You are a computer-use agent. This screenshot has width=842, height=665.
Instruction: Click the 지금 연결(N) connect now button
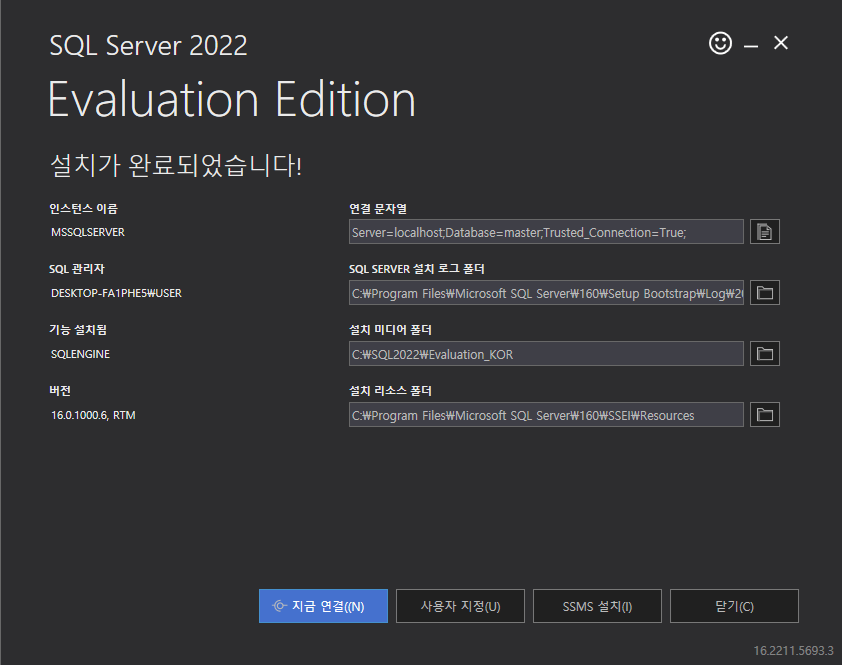[x=323, y=606]
